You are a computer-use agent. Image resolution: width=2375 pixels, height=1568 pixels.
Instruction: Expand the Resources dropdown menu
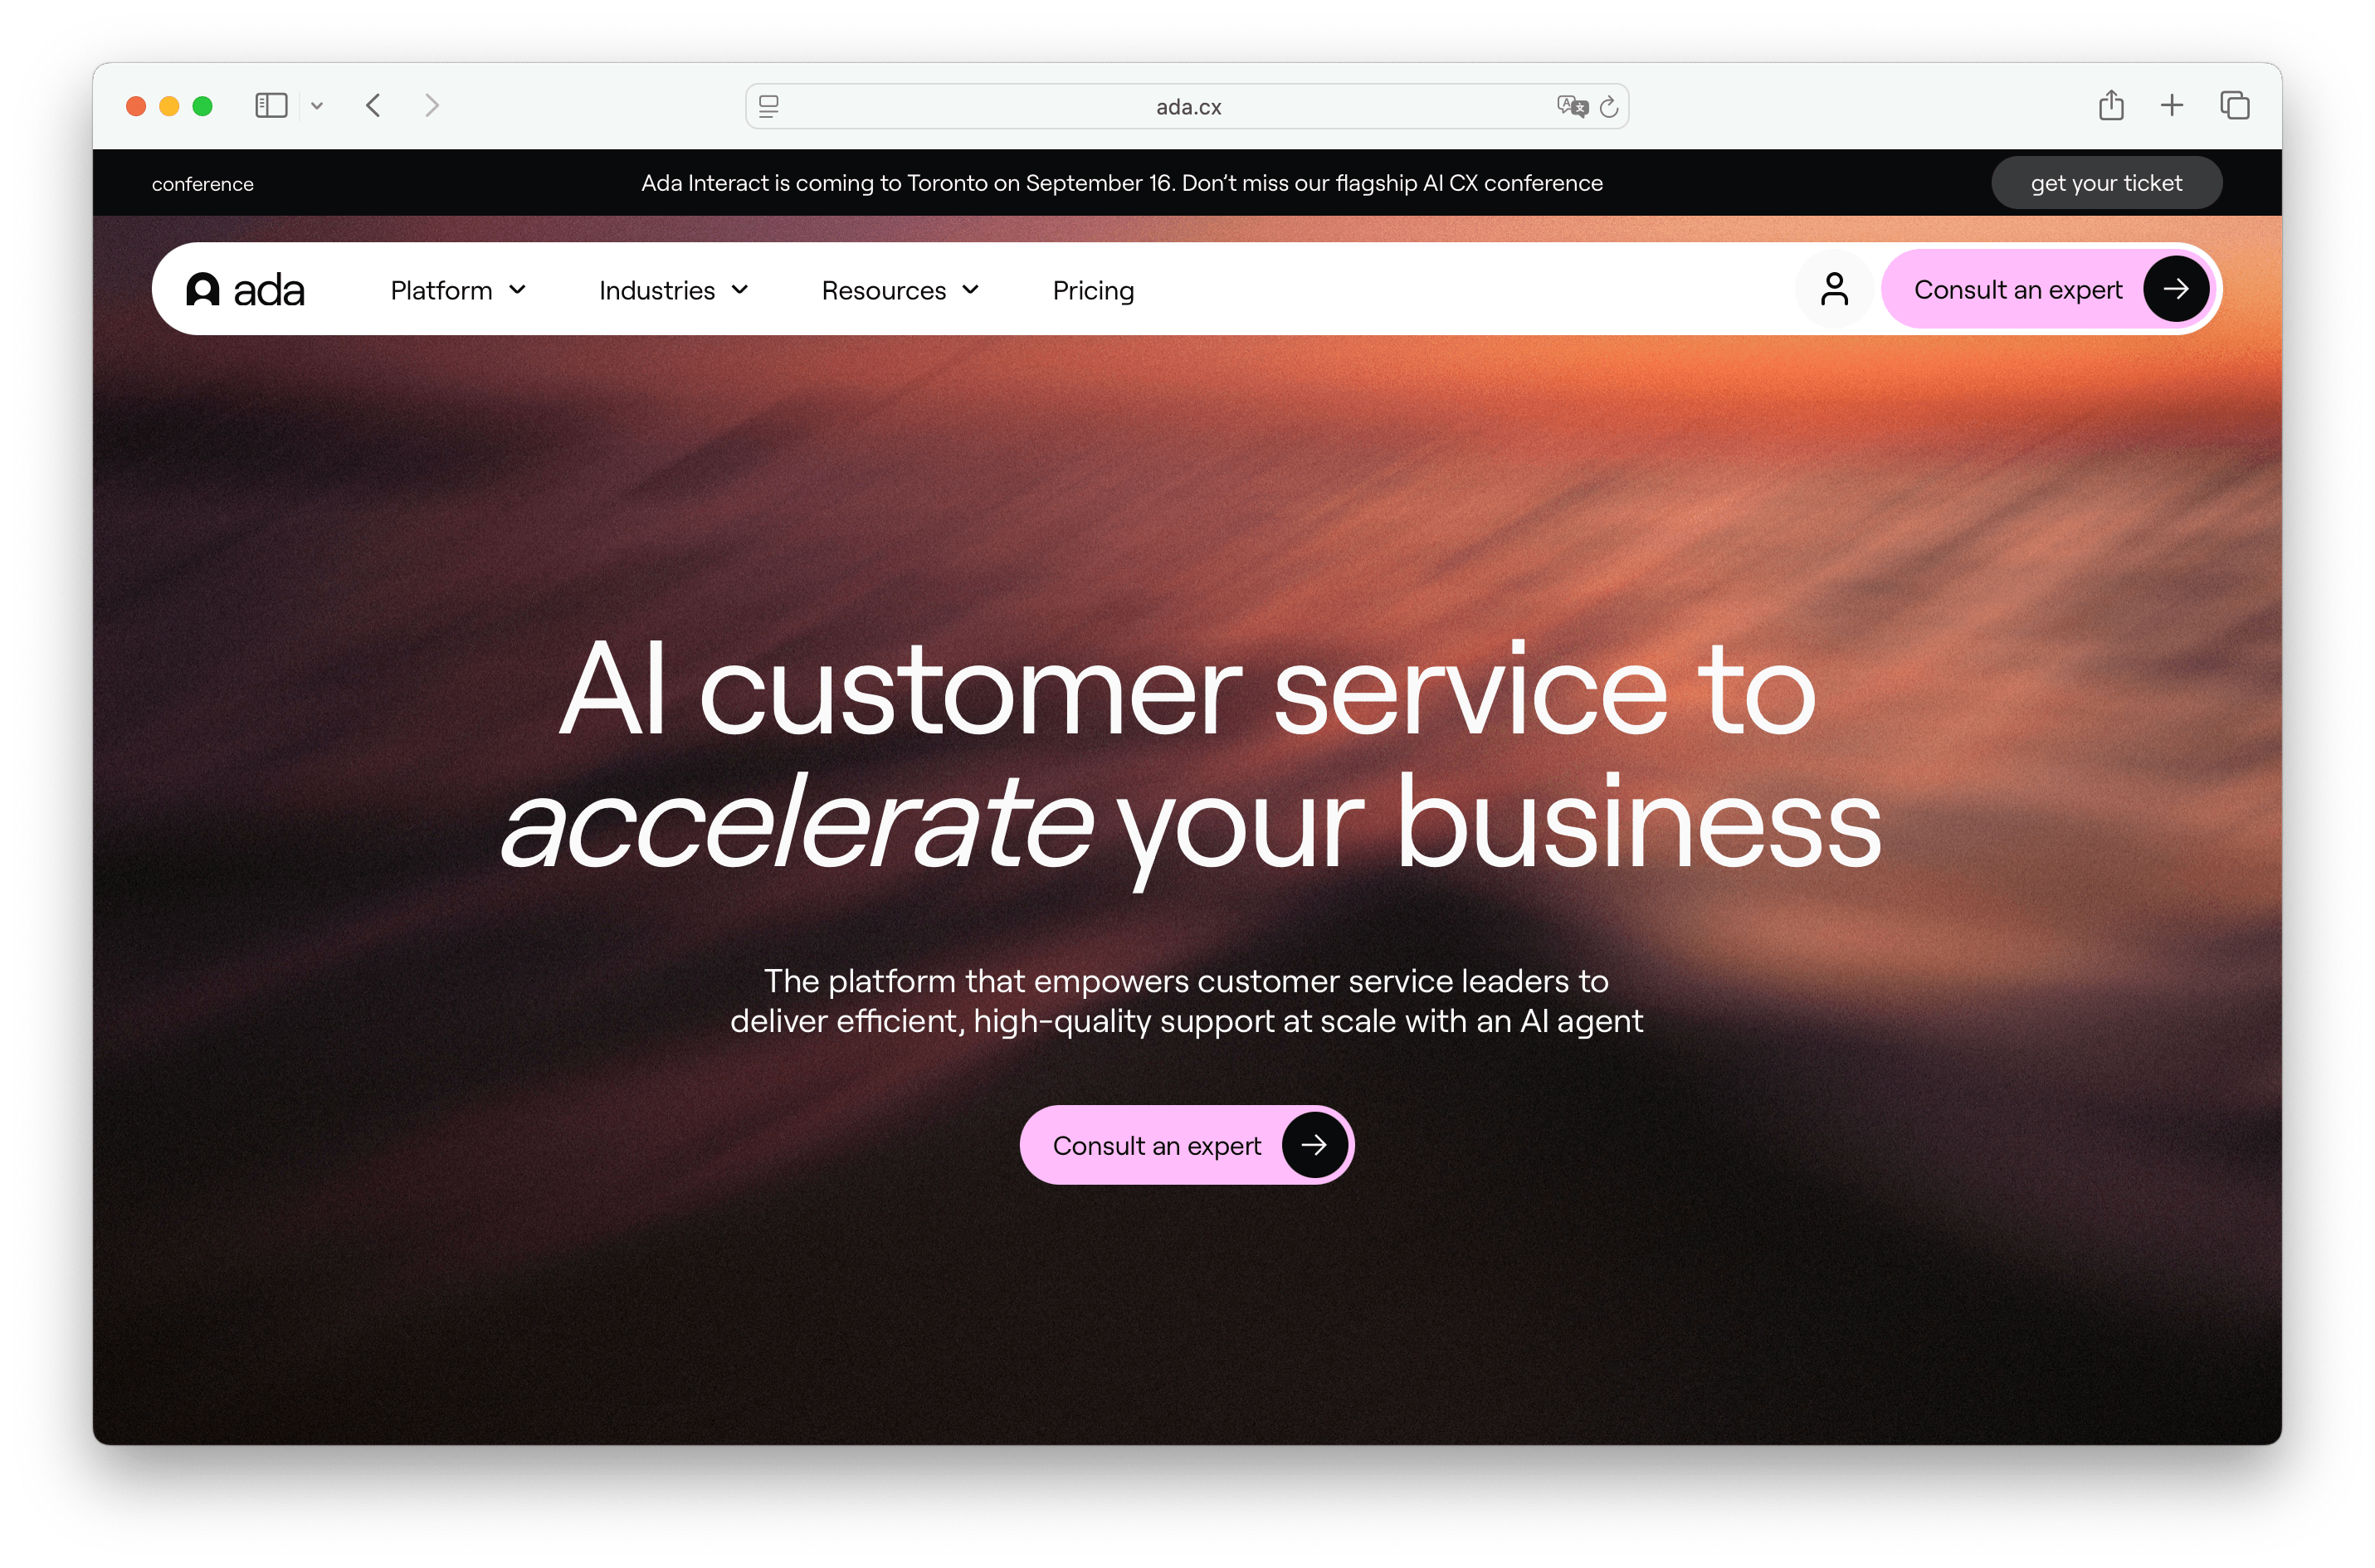tap(899, 290)
